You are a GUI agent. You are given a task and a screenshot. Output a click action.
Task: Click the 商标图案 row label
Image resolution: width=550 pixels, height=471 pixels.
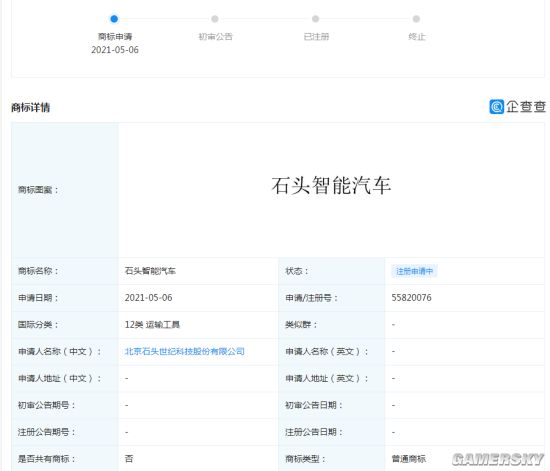click(38, 190)
